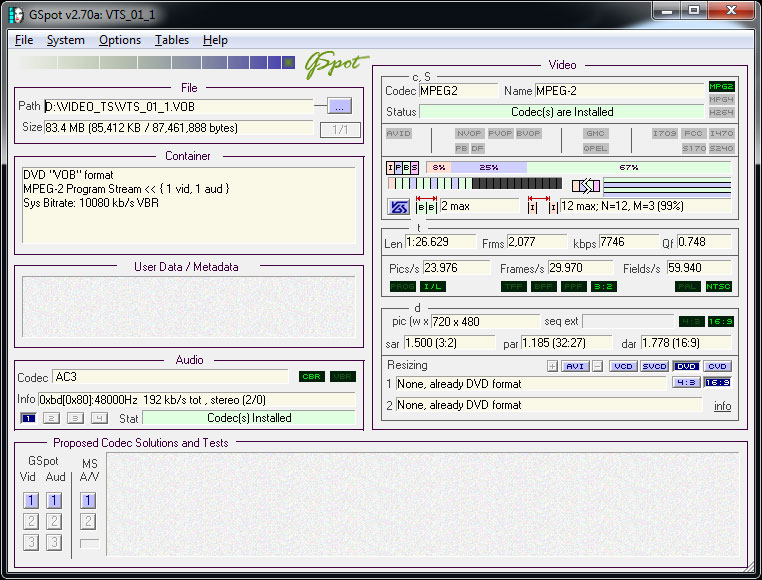762x580 pixels.
Task: Open the System menu
Action: tap(66, 40)
